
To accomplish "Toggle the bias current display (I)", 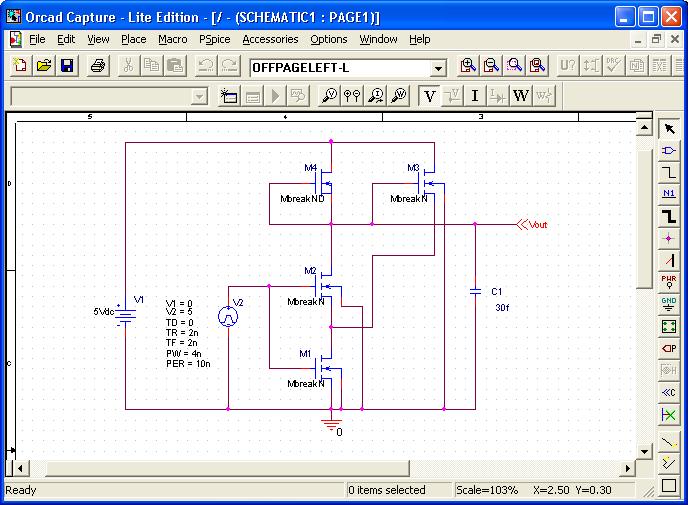I will click(475, 96).
